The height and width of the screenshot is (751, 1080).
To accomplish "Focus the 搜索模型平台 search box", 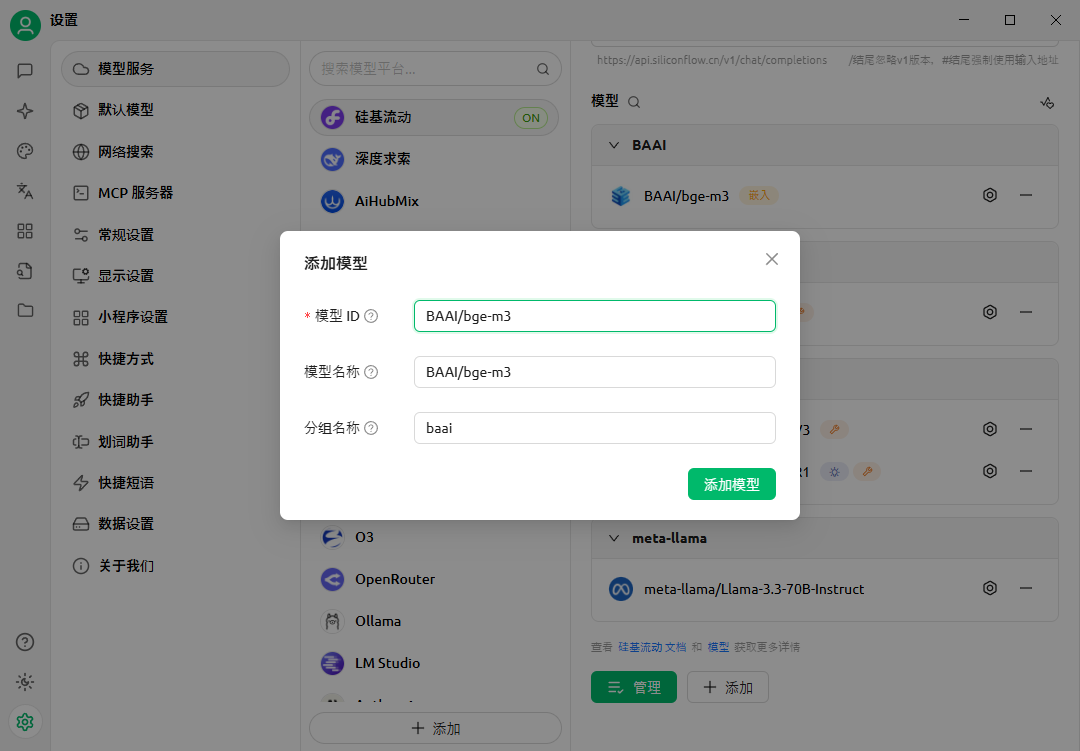I will pos(435,69).
